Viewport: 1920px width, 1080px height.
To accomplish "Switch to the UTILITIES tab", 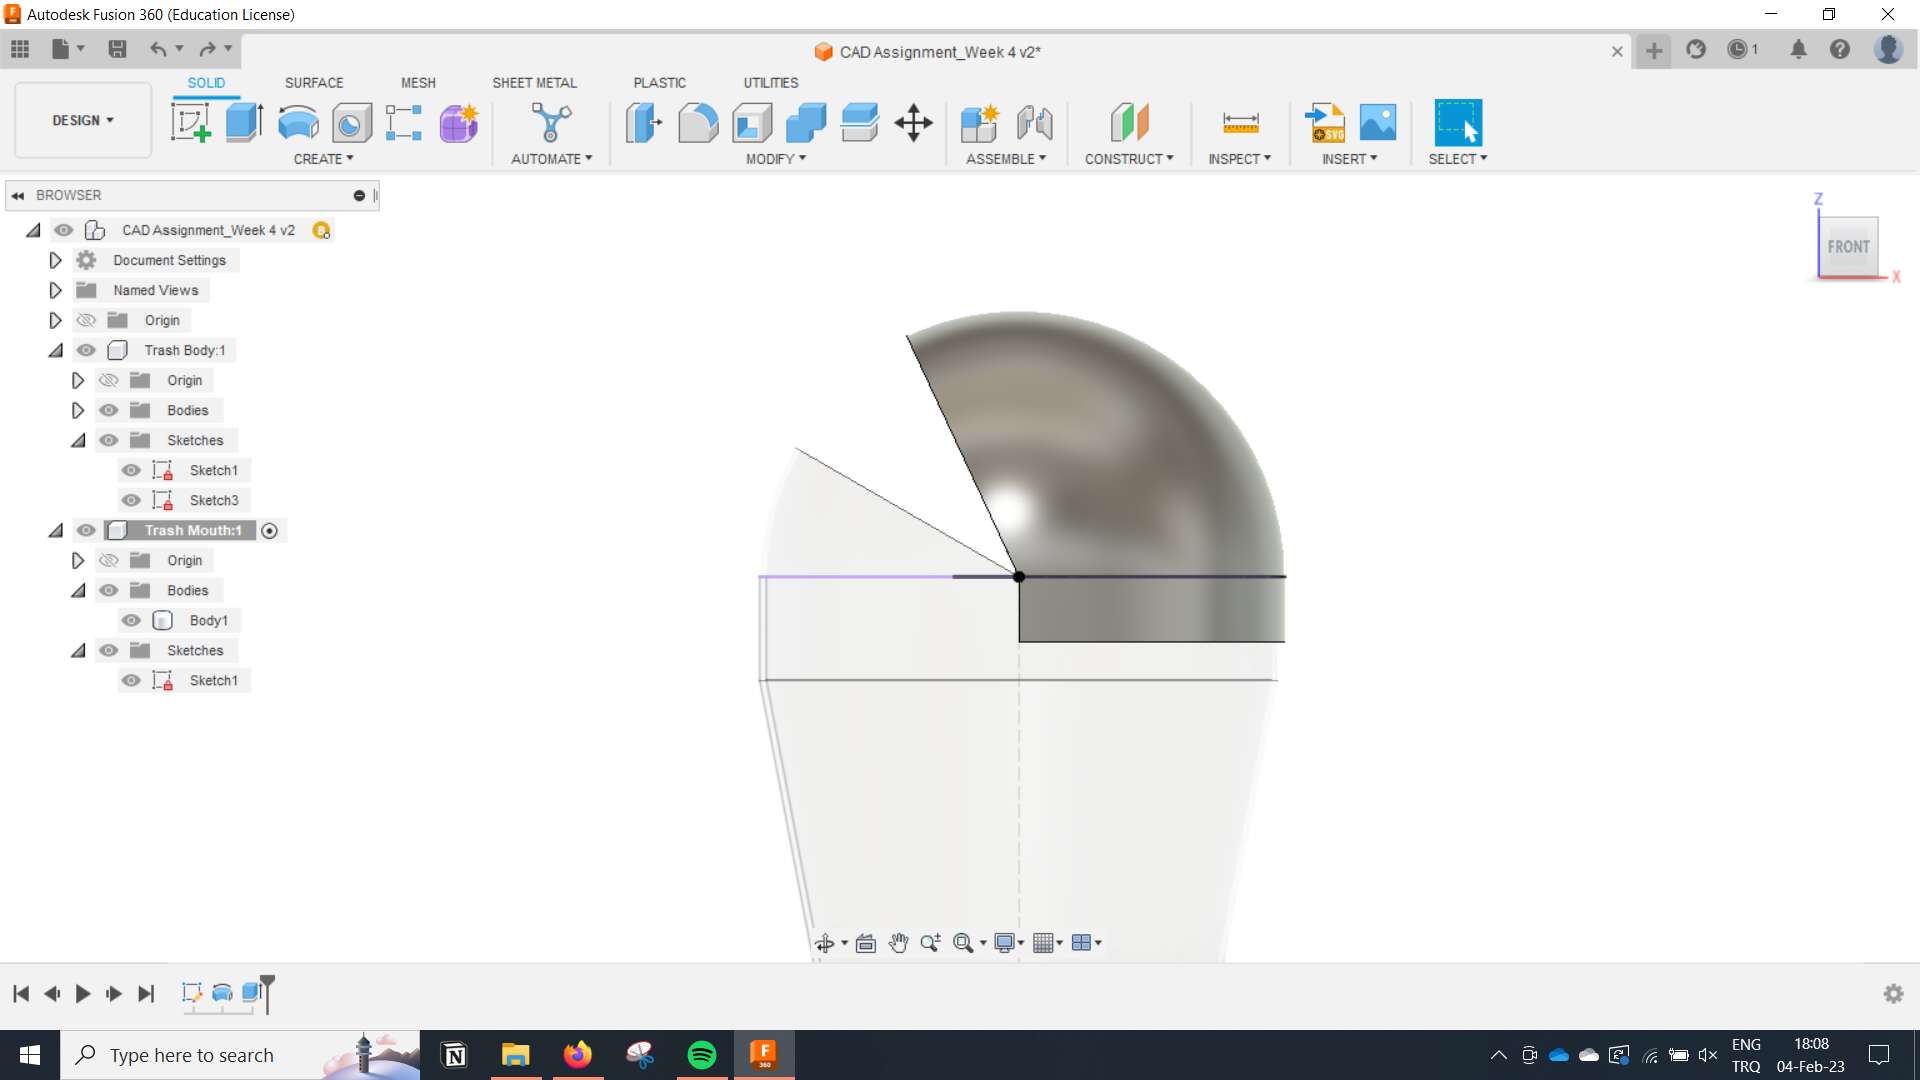I will pyautogui.click(x=770, y=83).
